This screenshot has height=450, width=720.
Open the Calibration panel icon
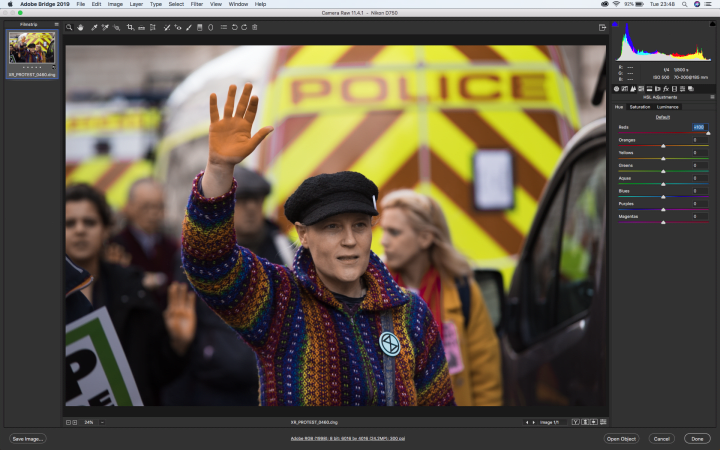click(x=674, y=89)
